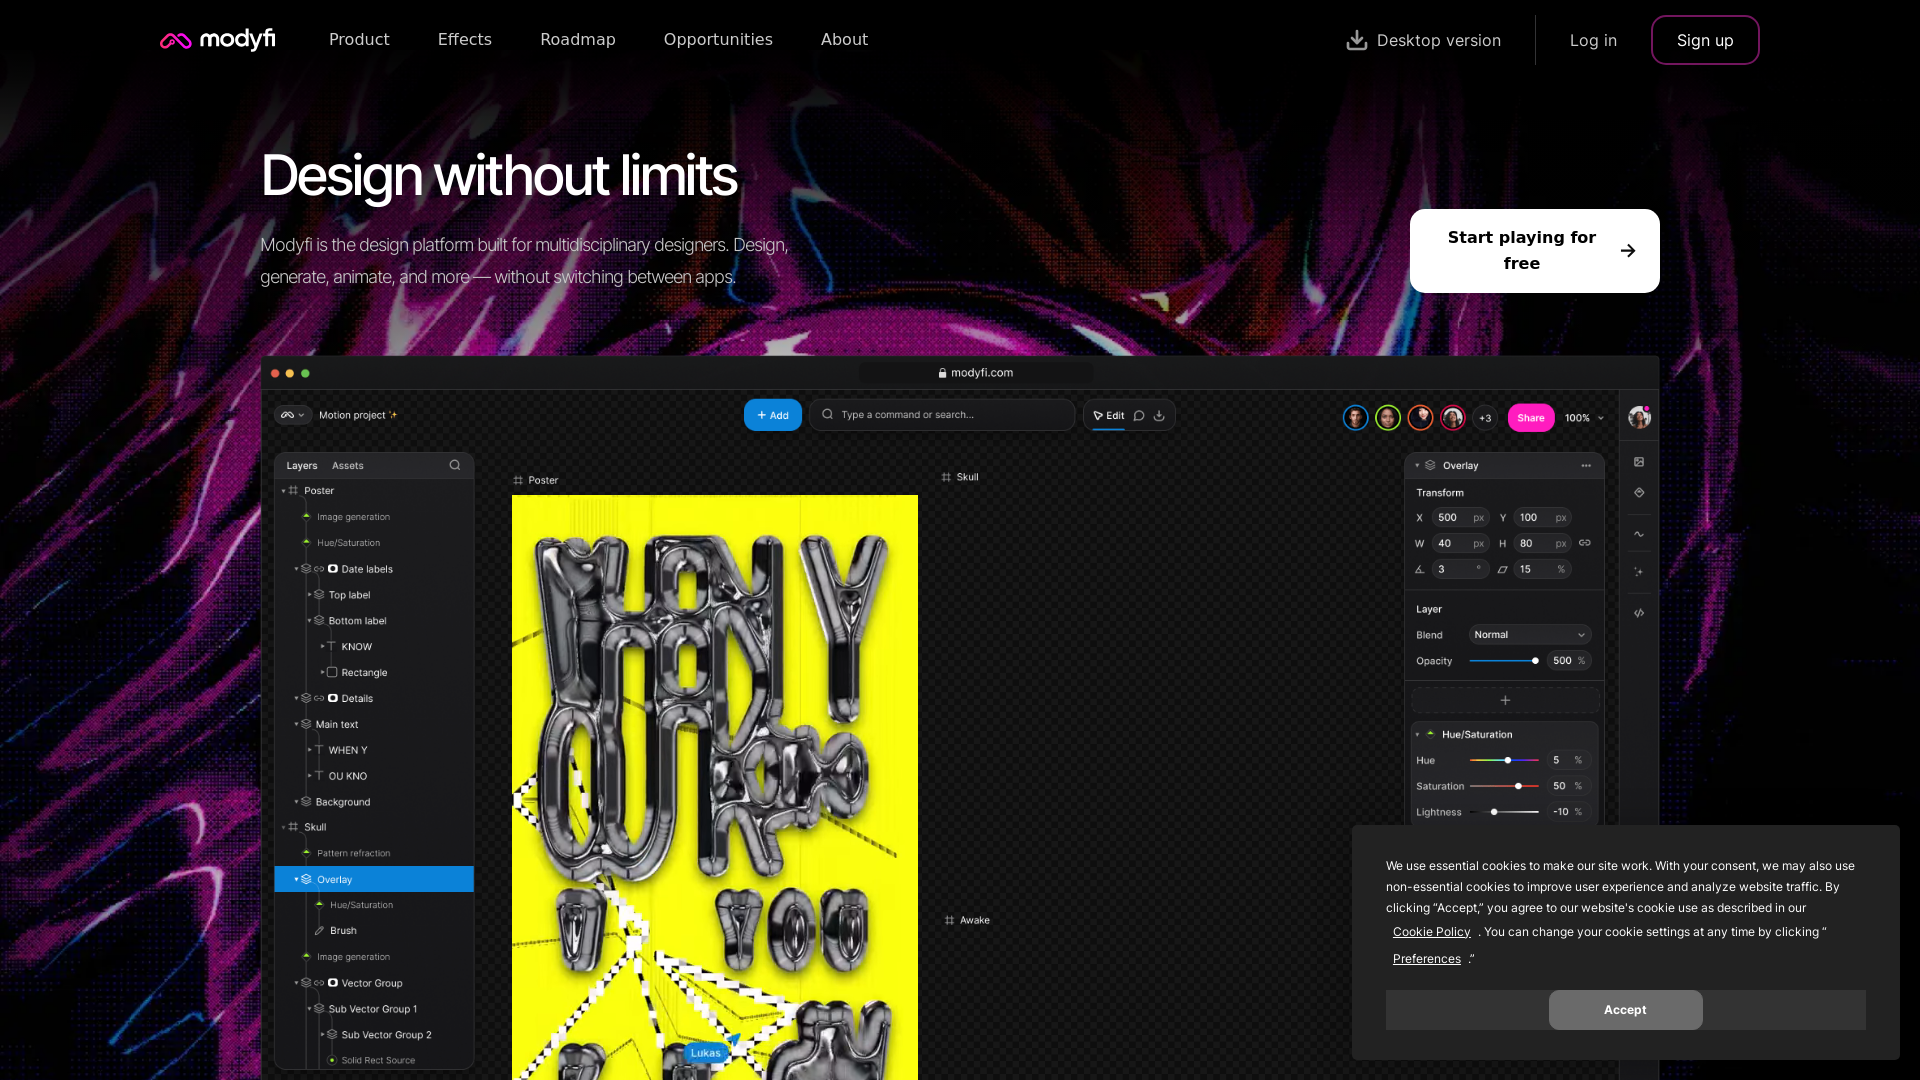Click the code brackets icon in the right sidebar
This screenshot has width=1920, height=1080.
coord(1639,613)
